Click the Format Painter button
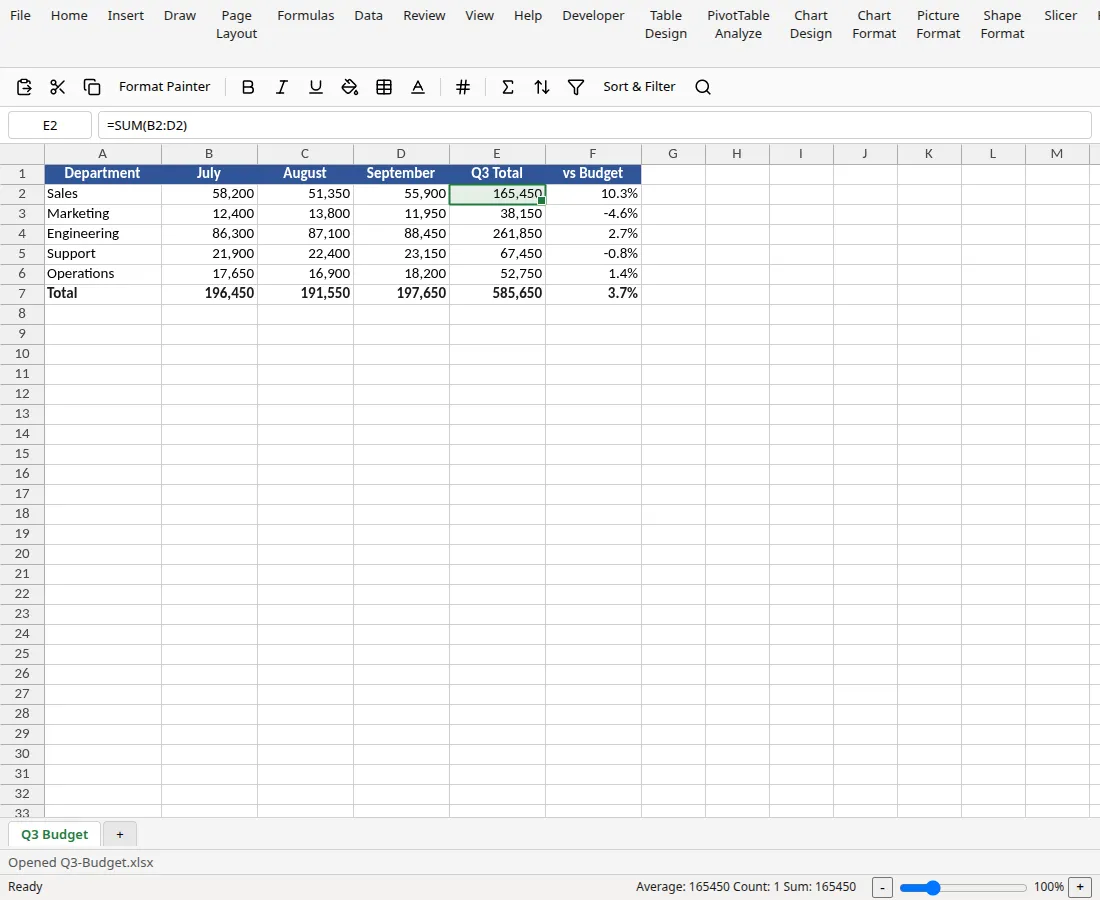This screenshot has height=900, width=1100. [164, 87]
